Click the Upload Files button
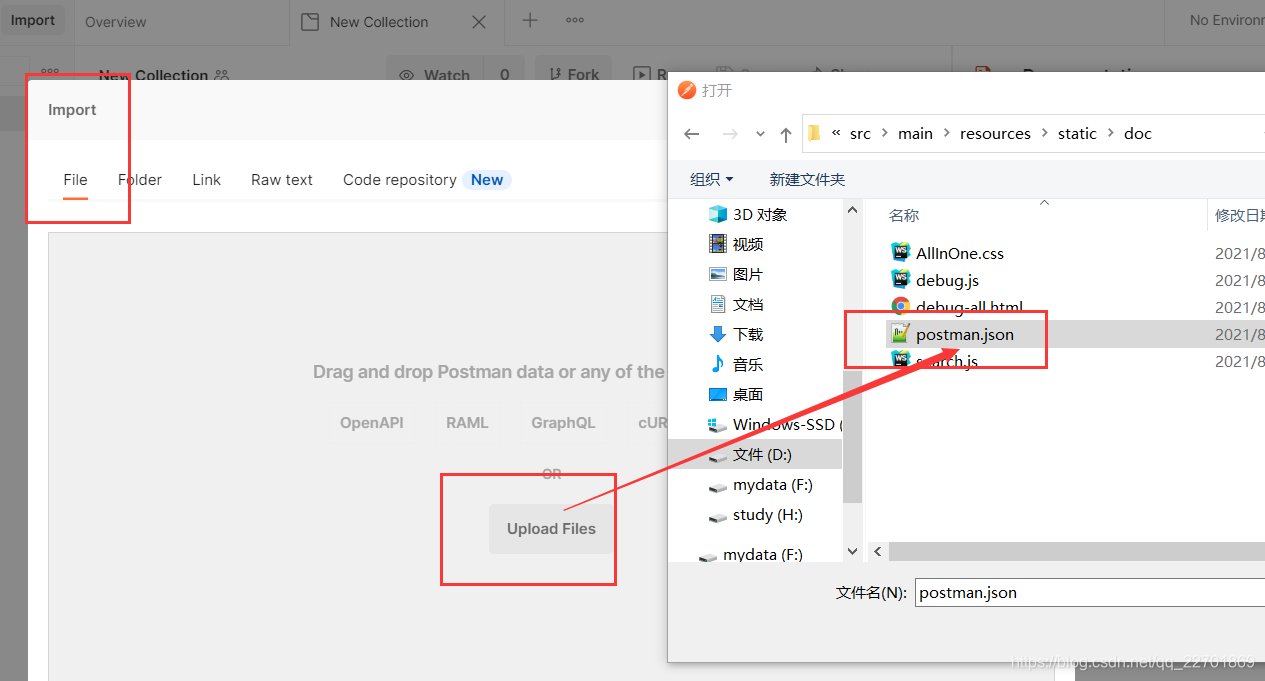 [551, 529]
